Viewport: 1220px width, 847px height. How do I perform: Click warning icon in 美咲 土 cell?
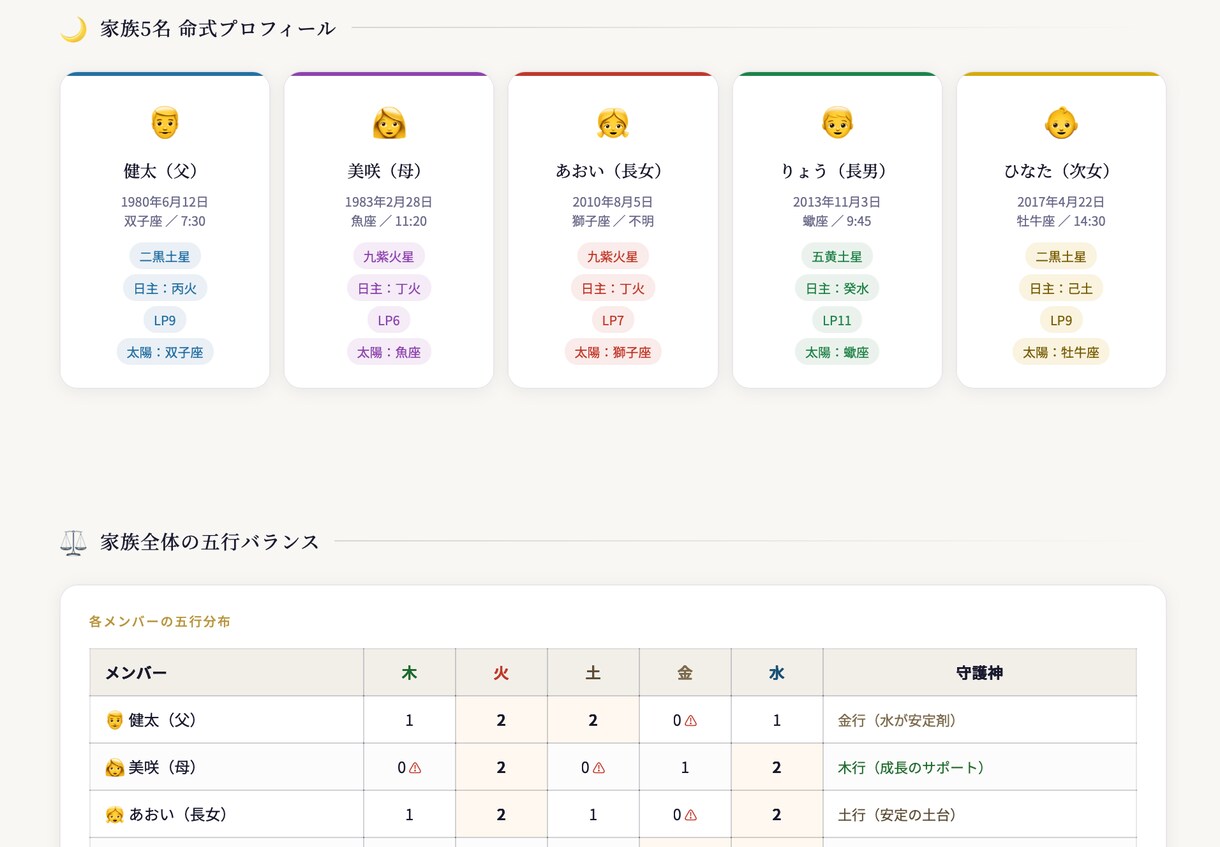point(599,768)
